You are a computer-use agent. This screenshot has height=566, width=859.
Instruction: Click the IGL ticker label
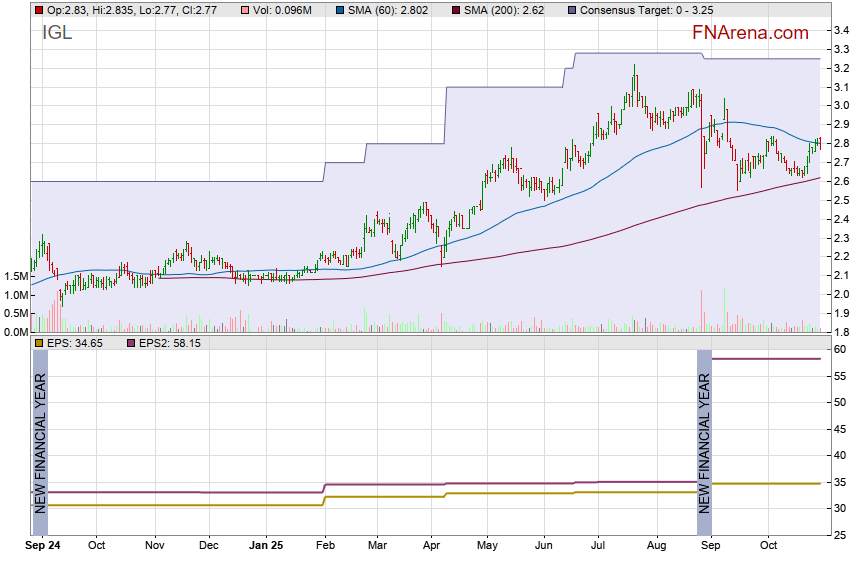57,33
